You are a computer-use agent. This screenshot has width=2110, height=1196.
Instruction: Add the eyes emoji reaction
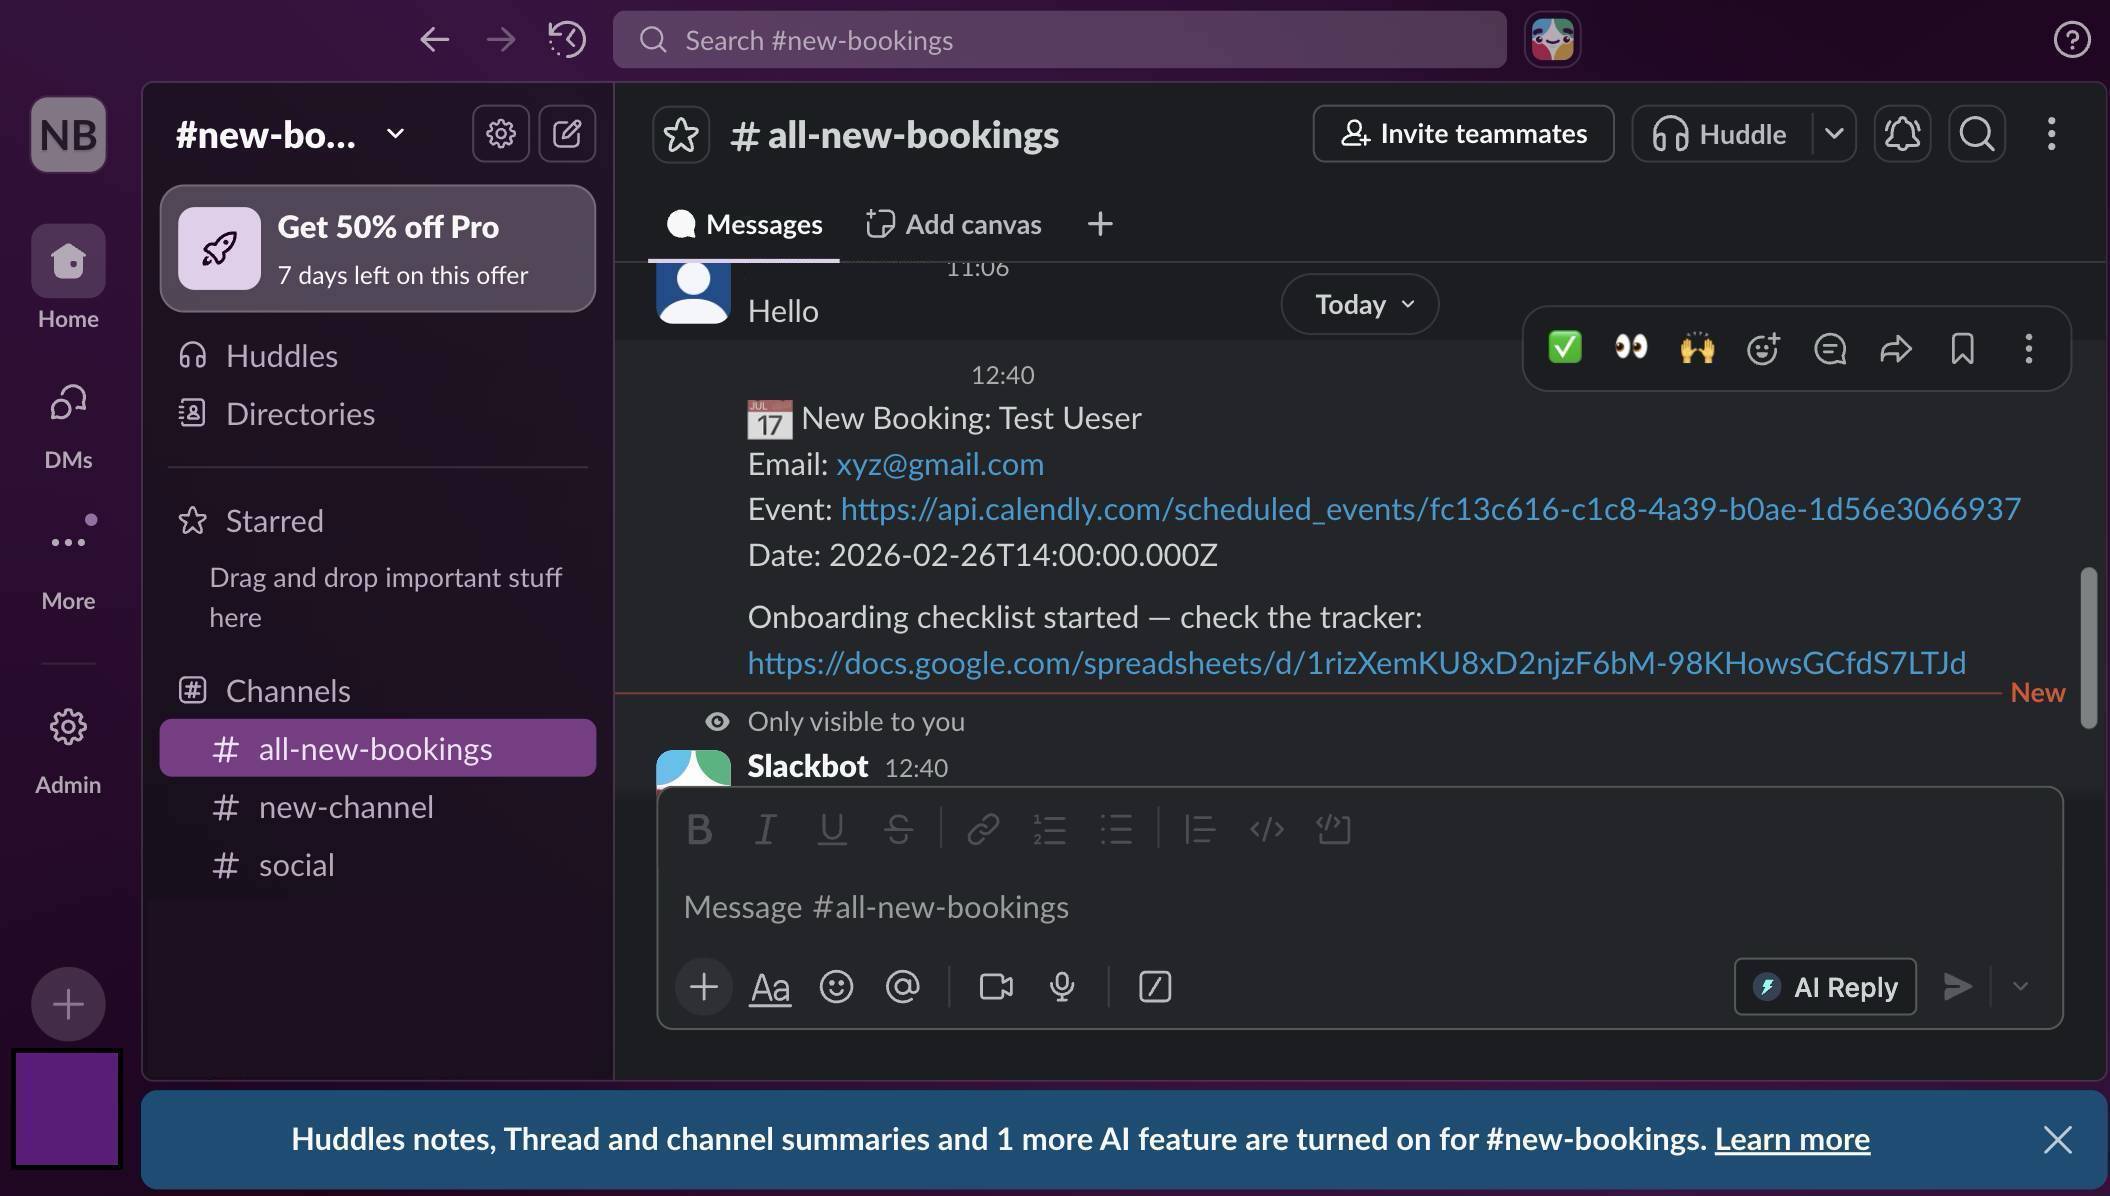tap(1629, 348)
